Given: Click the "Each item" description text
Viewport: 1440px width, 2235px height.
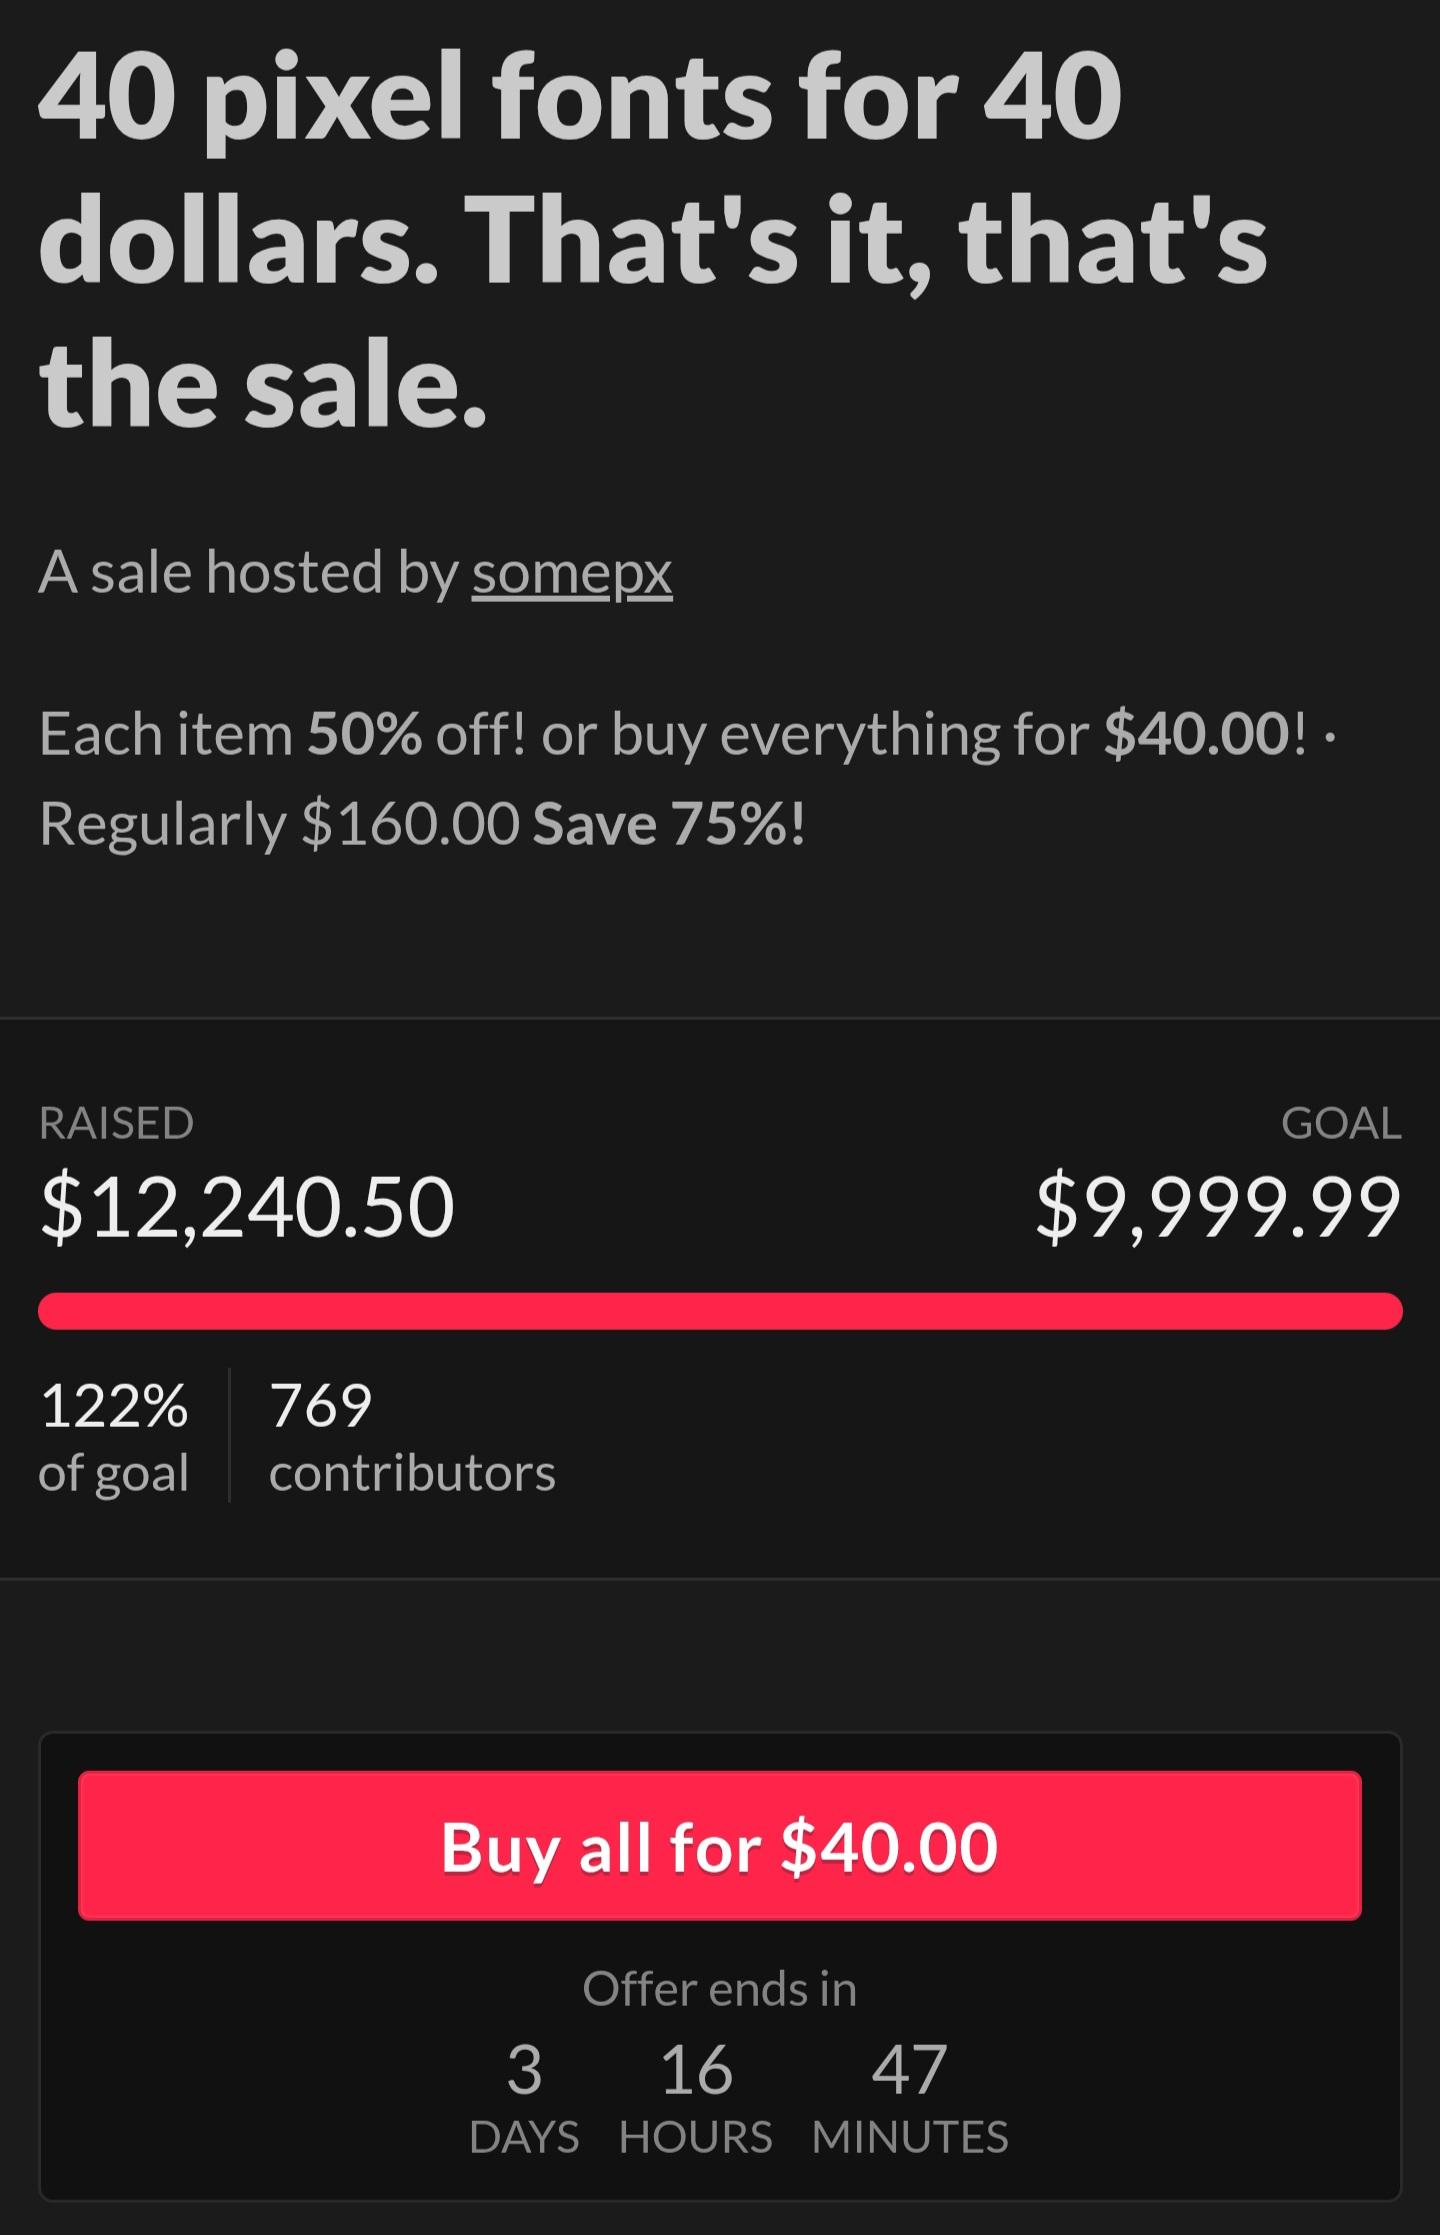Looking at the screenshot, I should coord(165,736).
